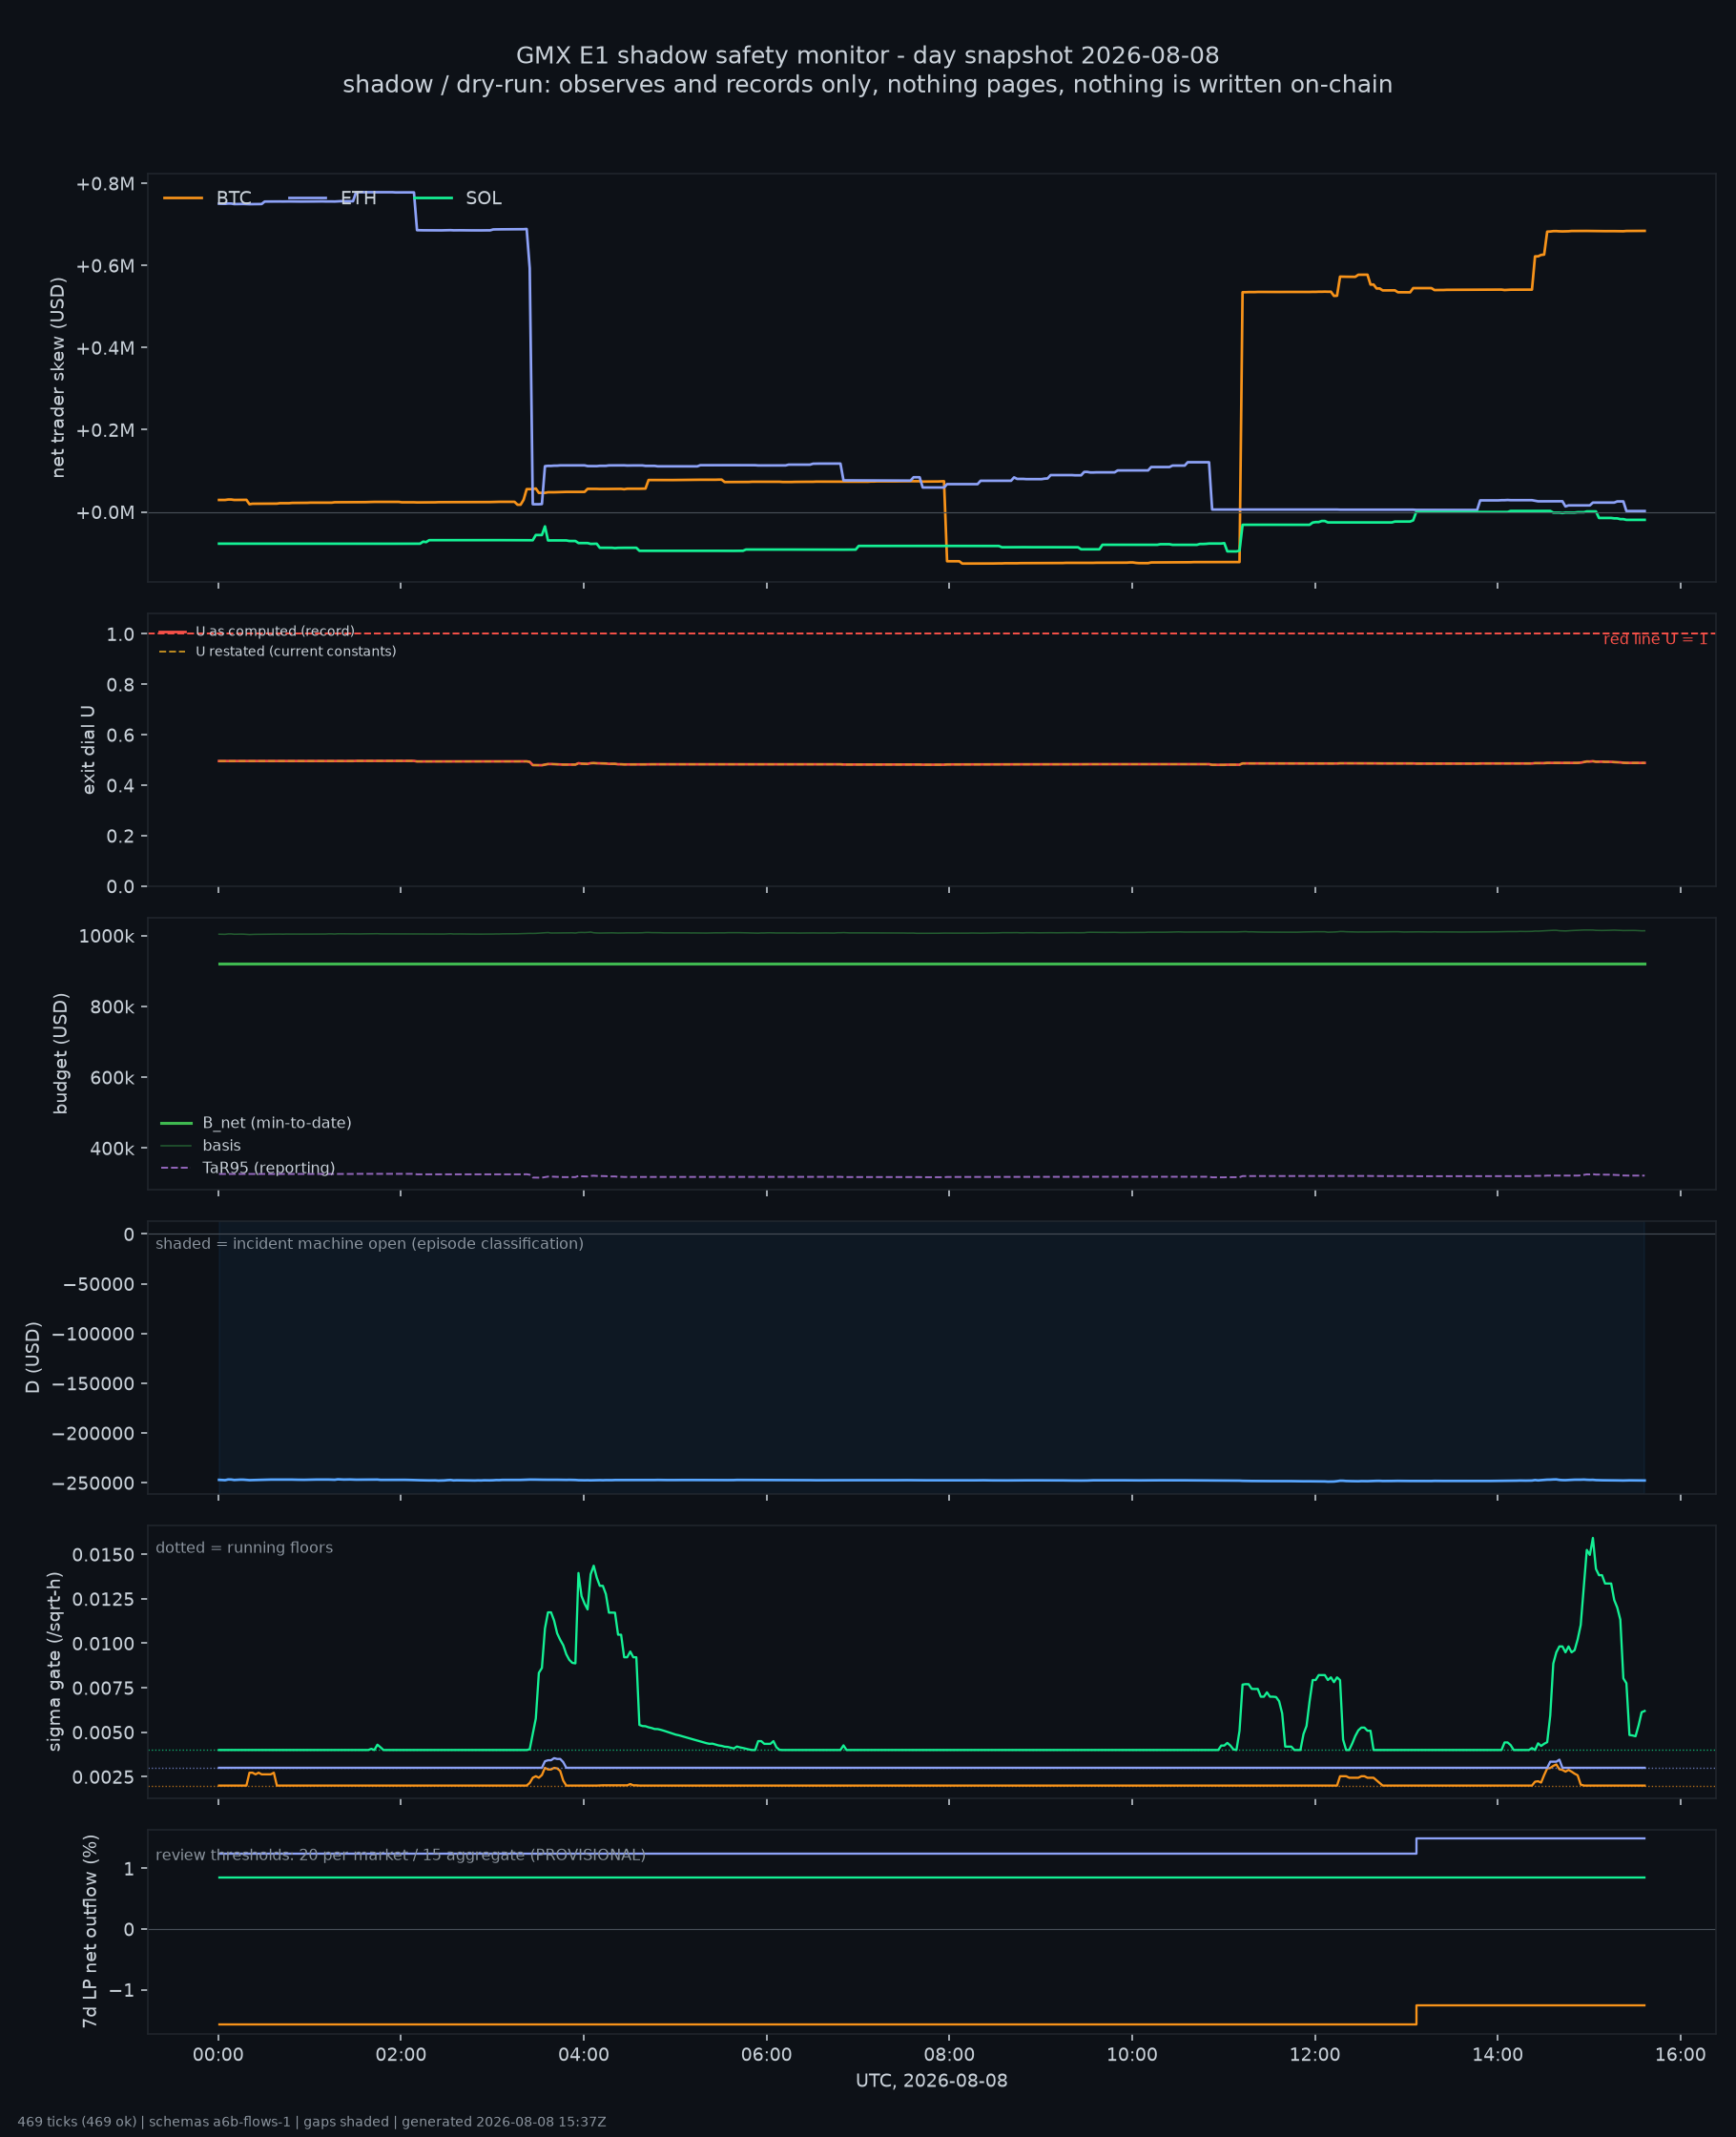
Task: Click the "+0.4M" skew axis tick
Action: 105,348
